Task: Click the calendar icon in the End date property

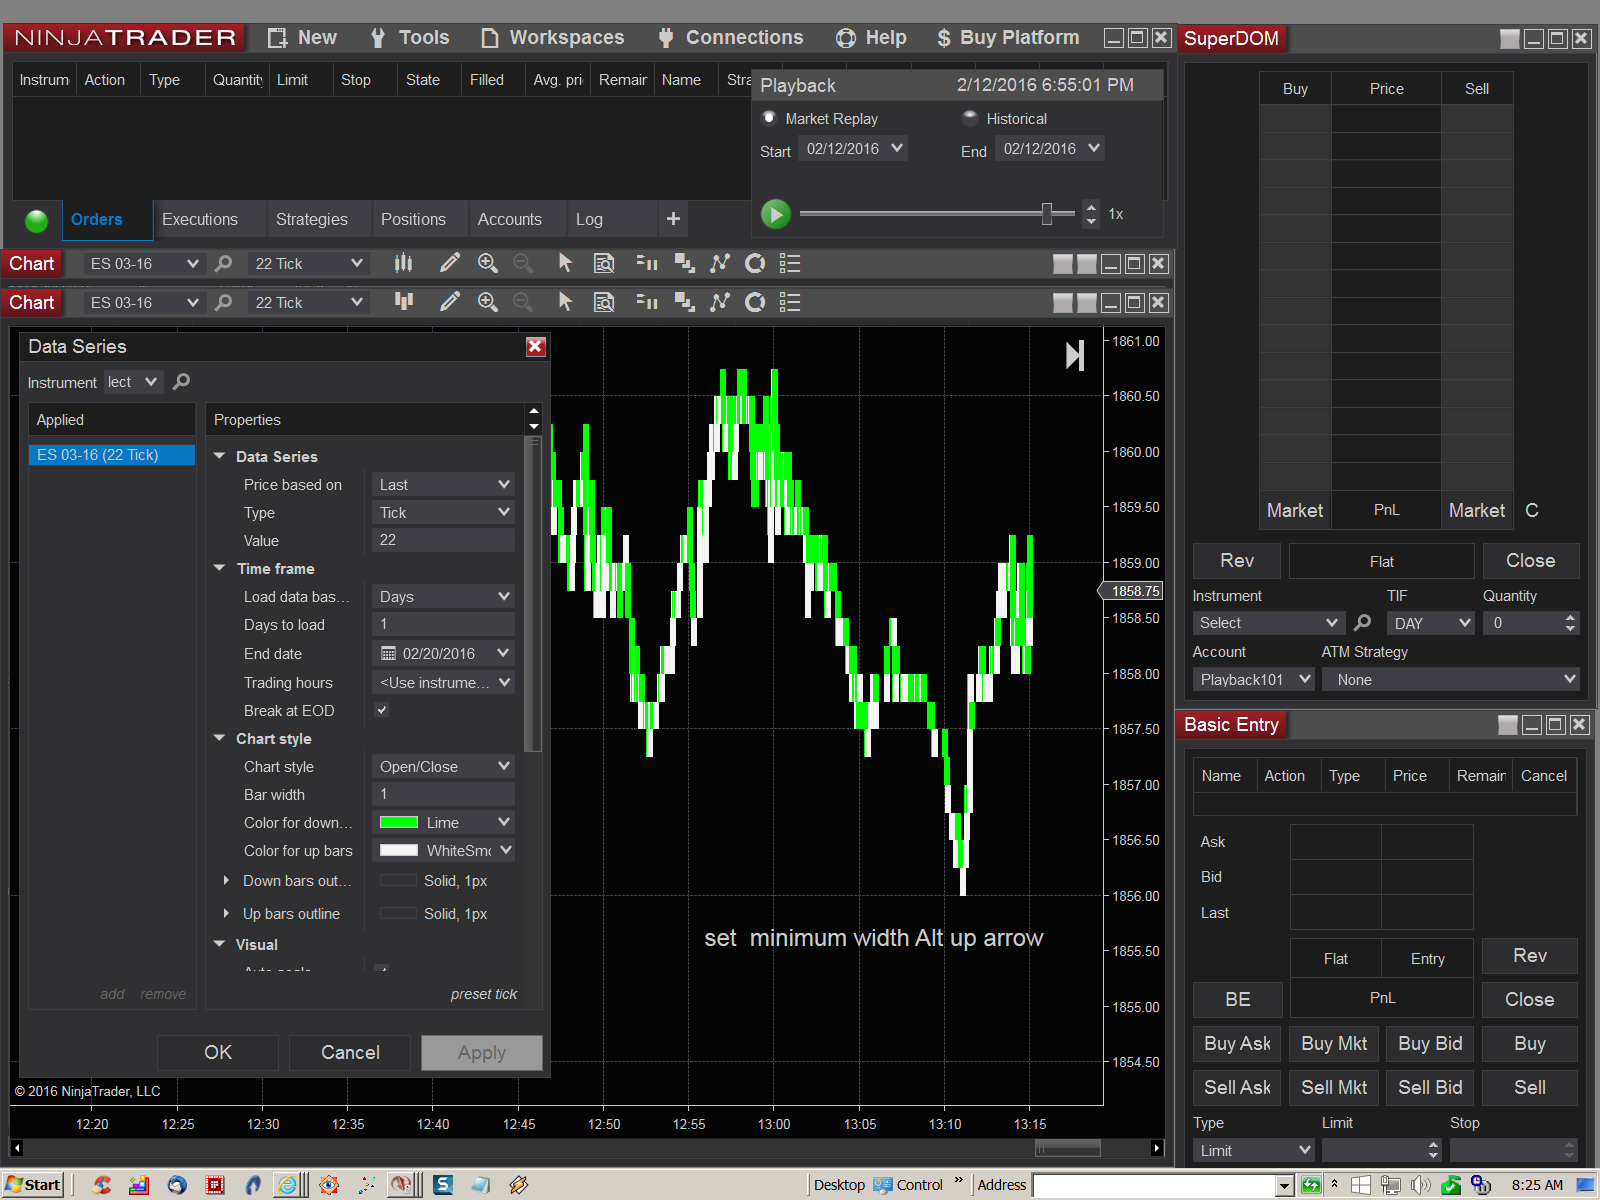Action: [x=389, y=653]
